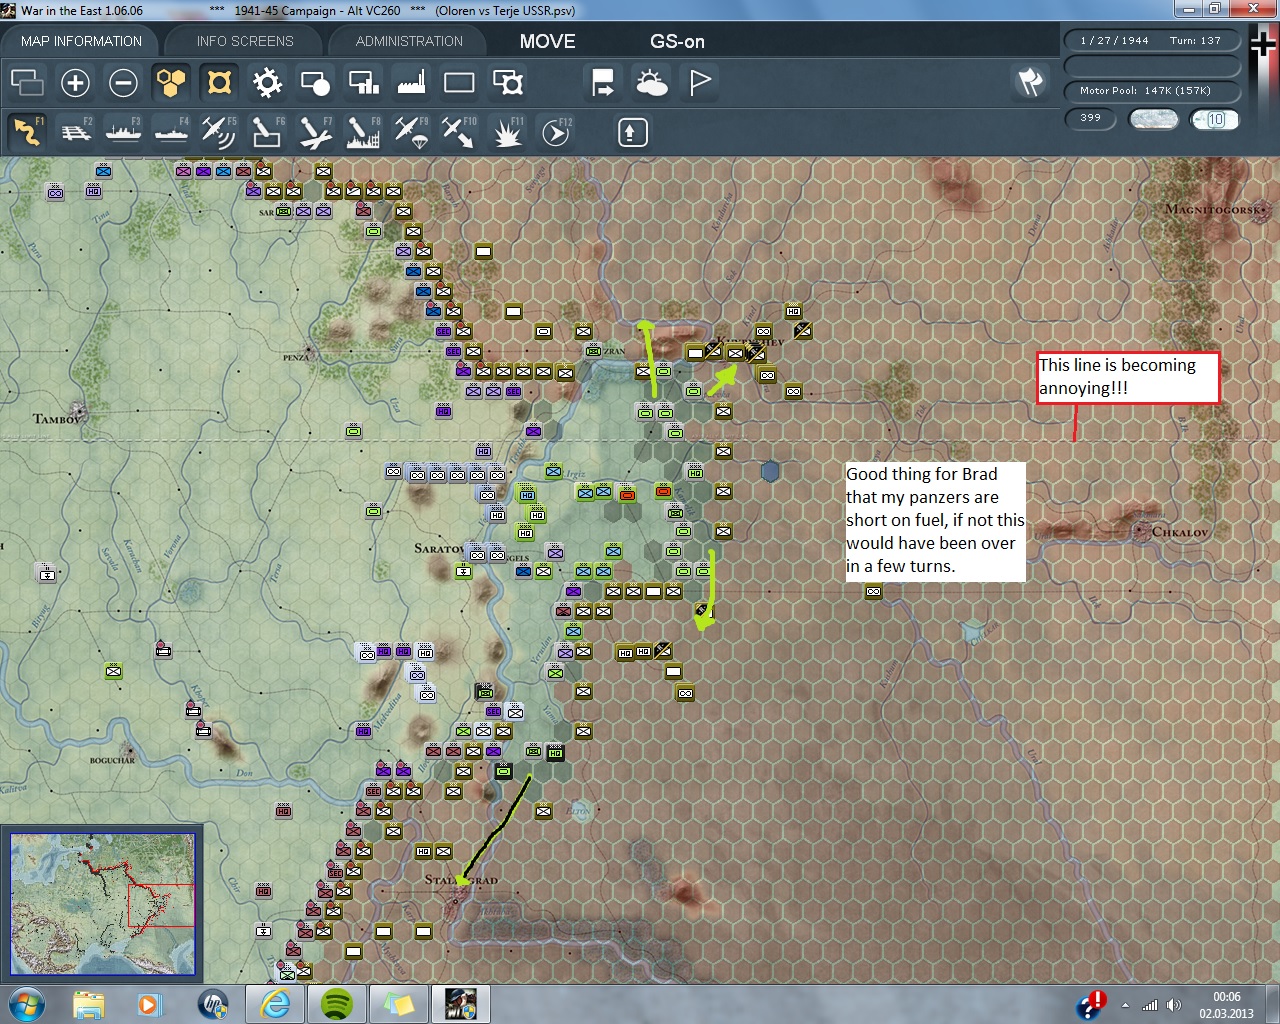Open Sticky Notes from taskbar

[399, 1004]
